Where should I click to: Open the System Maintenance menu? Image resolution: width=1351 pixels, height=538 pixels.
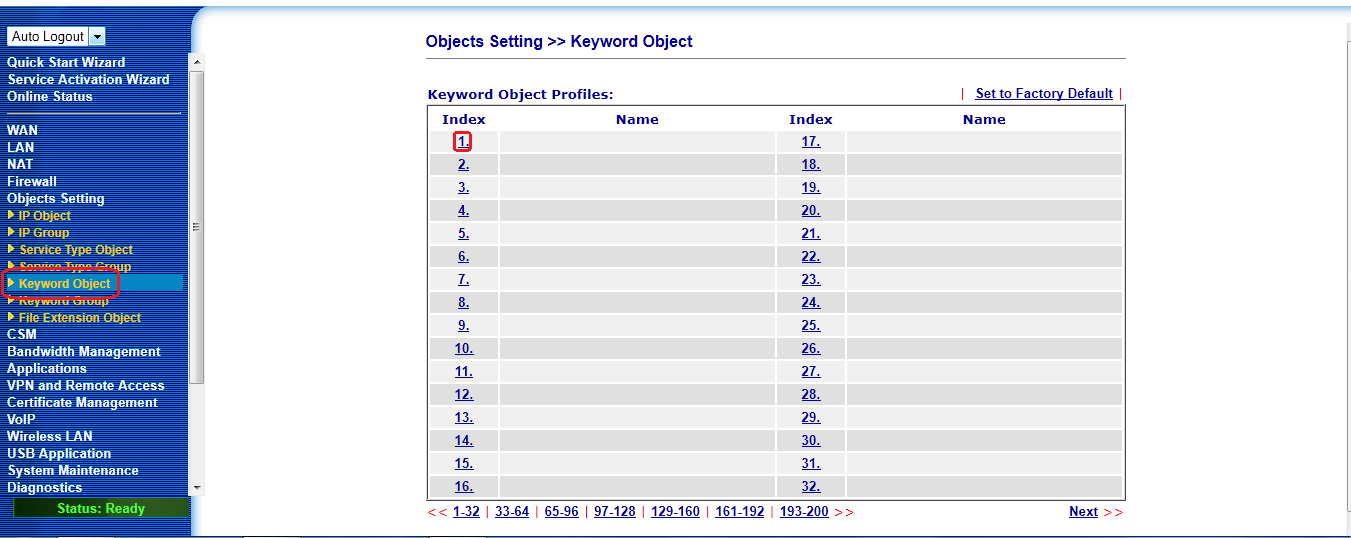tap(73, 471)
